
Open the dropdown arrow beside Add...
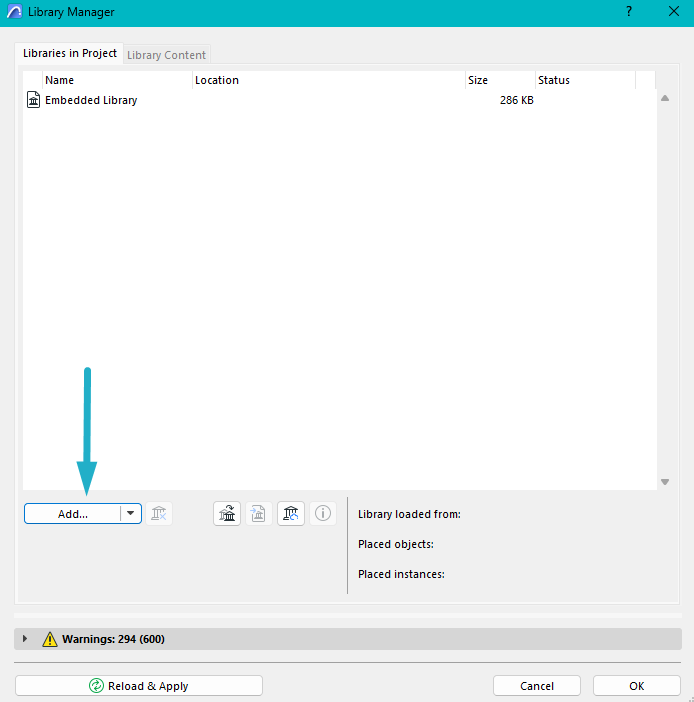point(130,514)
